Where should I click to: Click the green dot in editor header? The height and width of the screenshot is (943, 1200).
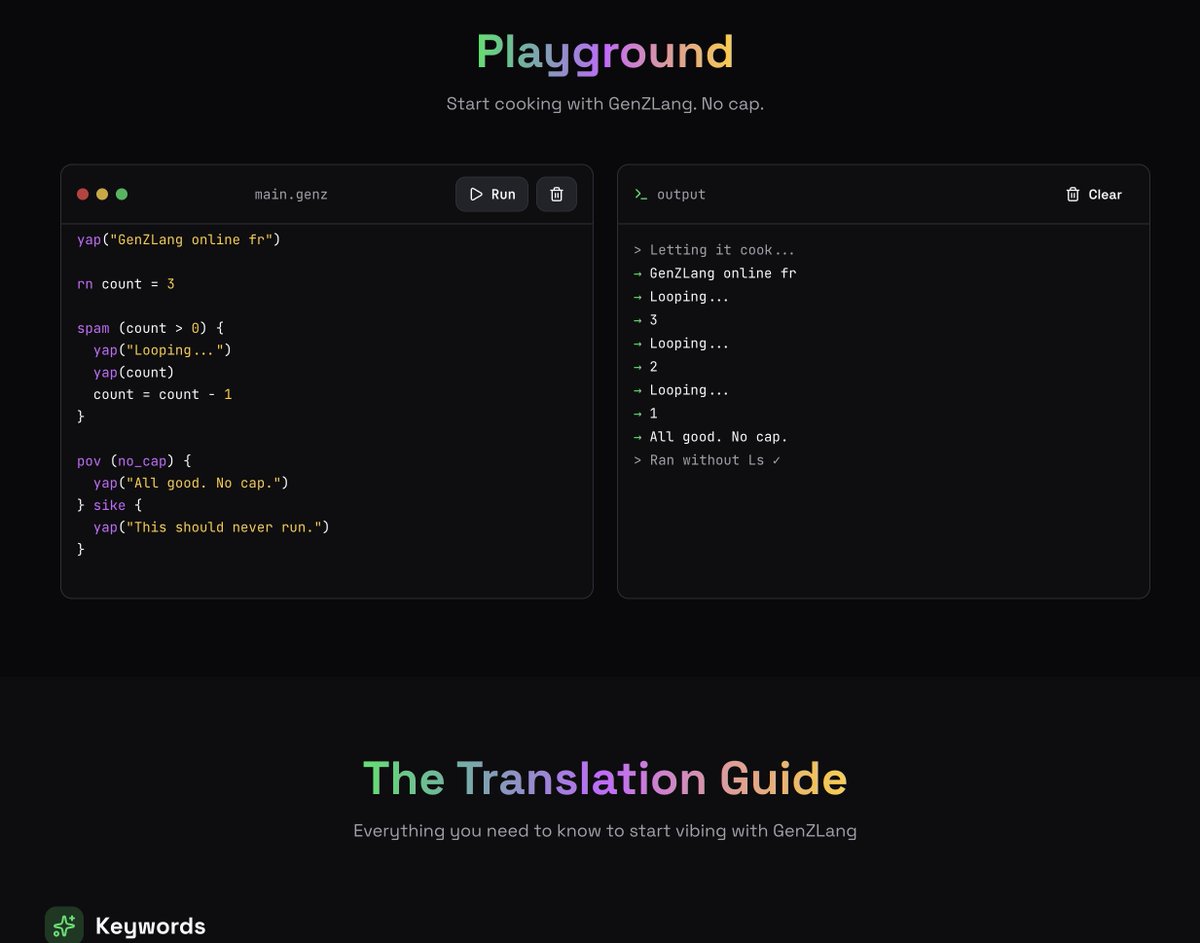[122, 194]
